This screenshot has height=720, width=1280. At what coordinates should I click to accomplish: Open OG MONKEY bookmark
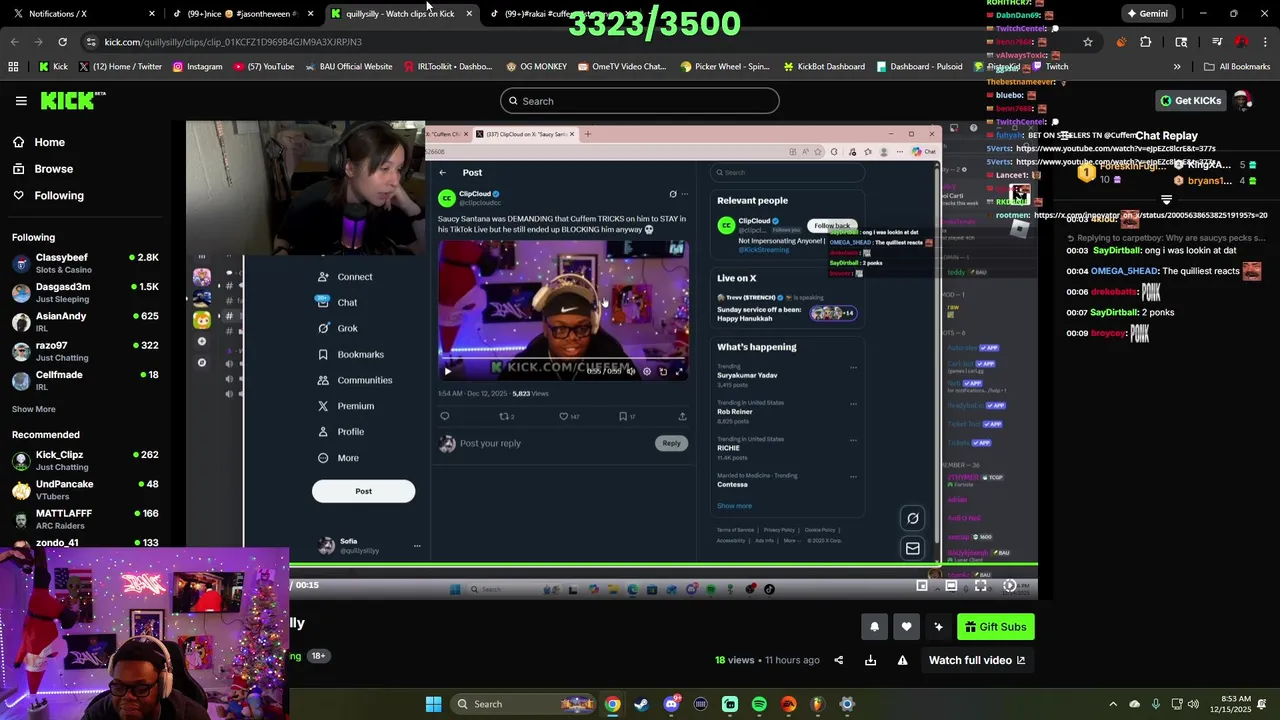point(537,67)
